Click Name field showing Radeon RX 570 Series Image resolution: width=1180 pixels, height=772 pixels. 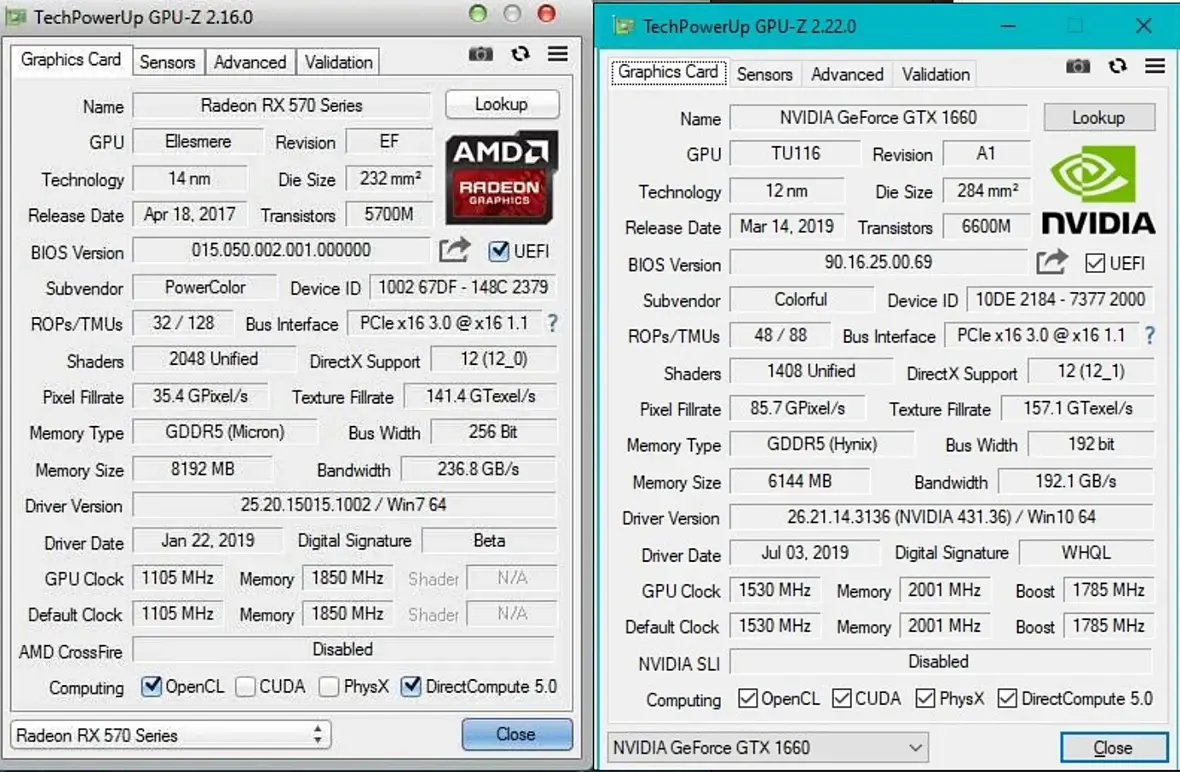281,105
